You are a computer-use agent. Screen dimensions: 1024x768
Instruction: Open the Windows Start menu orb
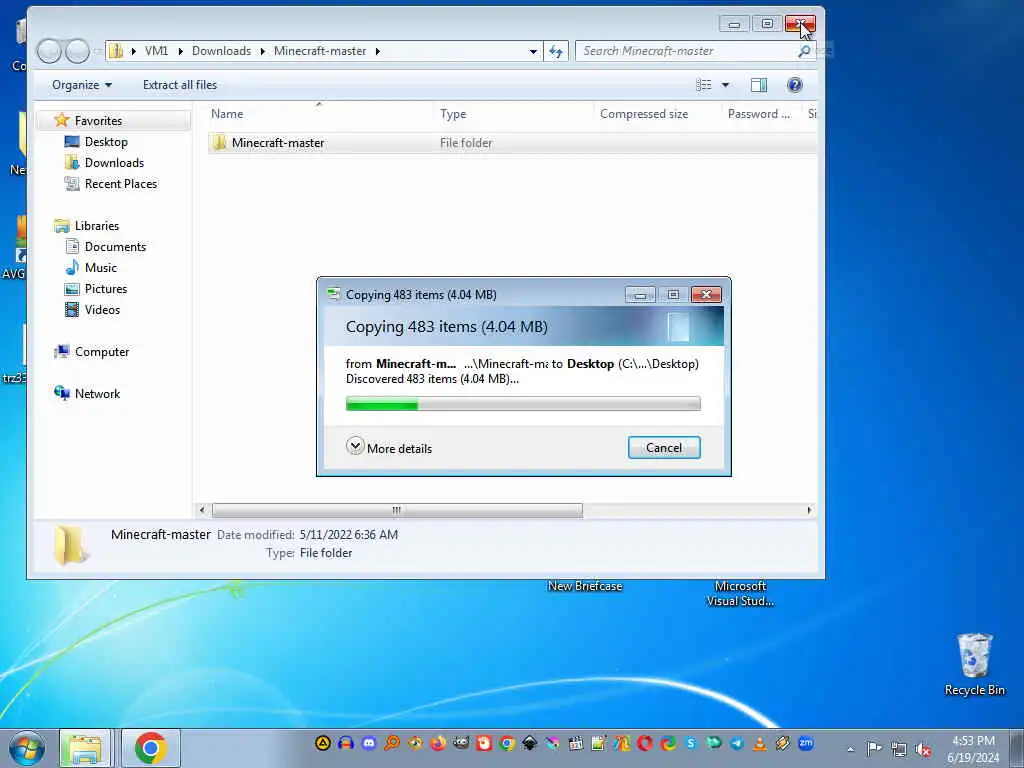[26, 748]
